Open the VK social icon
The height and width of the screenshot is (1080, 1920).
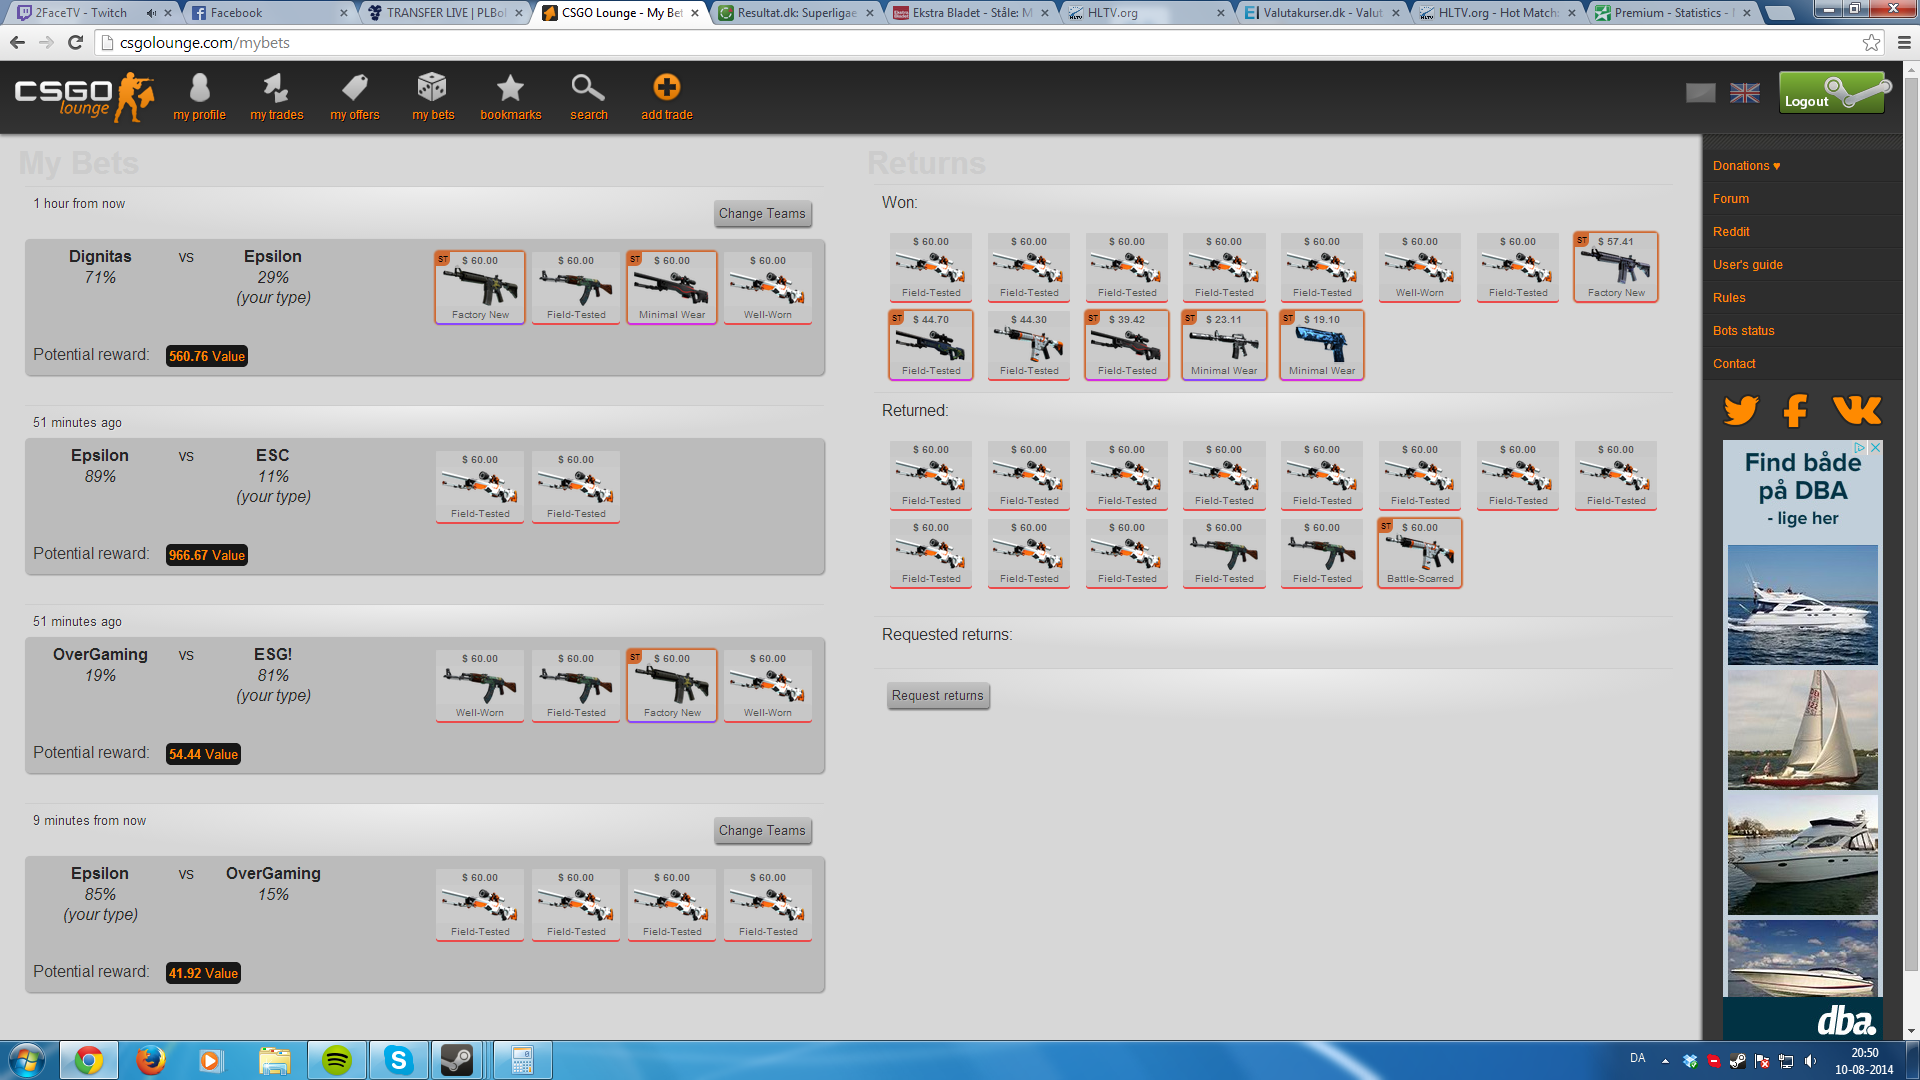pyautogui.click(x=1857, y=410)
